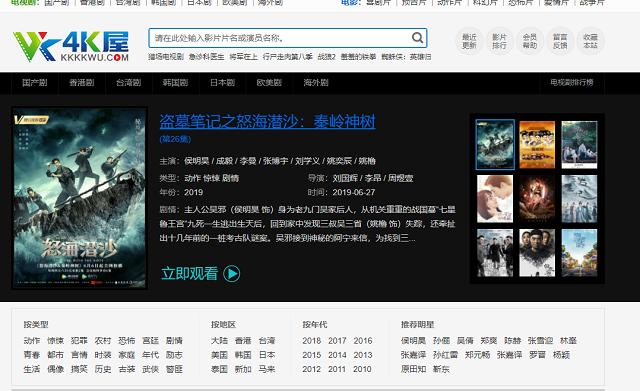The image size is (640, 391).
Task: Filter by genre 家庭
Action: point(127,355)
